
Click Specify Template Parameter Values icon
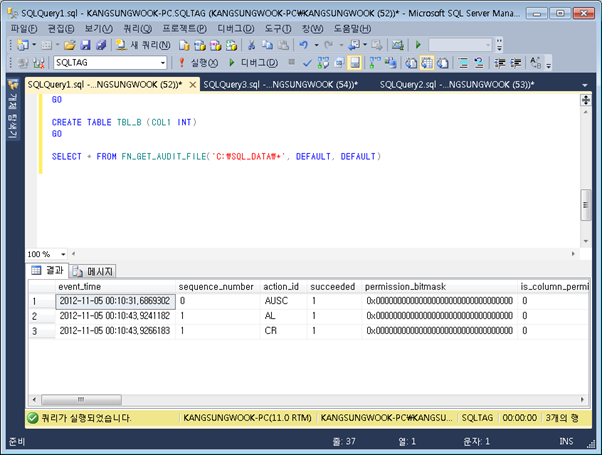pyautogui.click(x=536, y=63)
